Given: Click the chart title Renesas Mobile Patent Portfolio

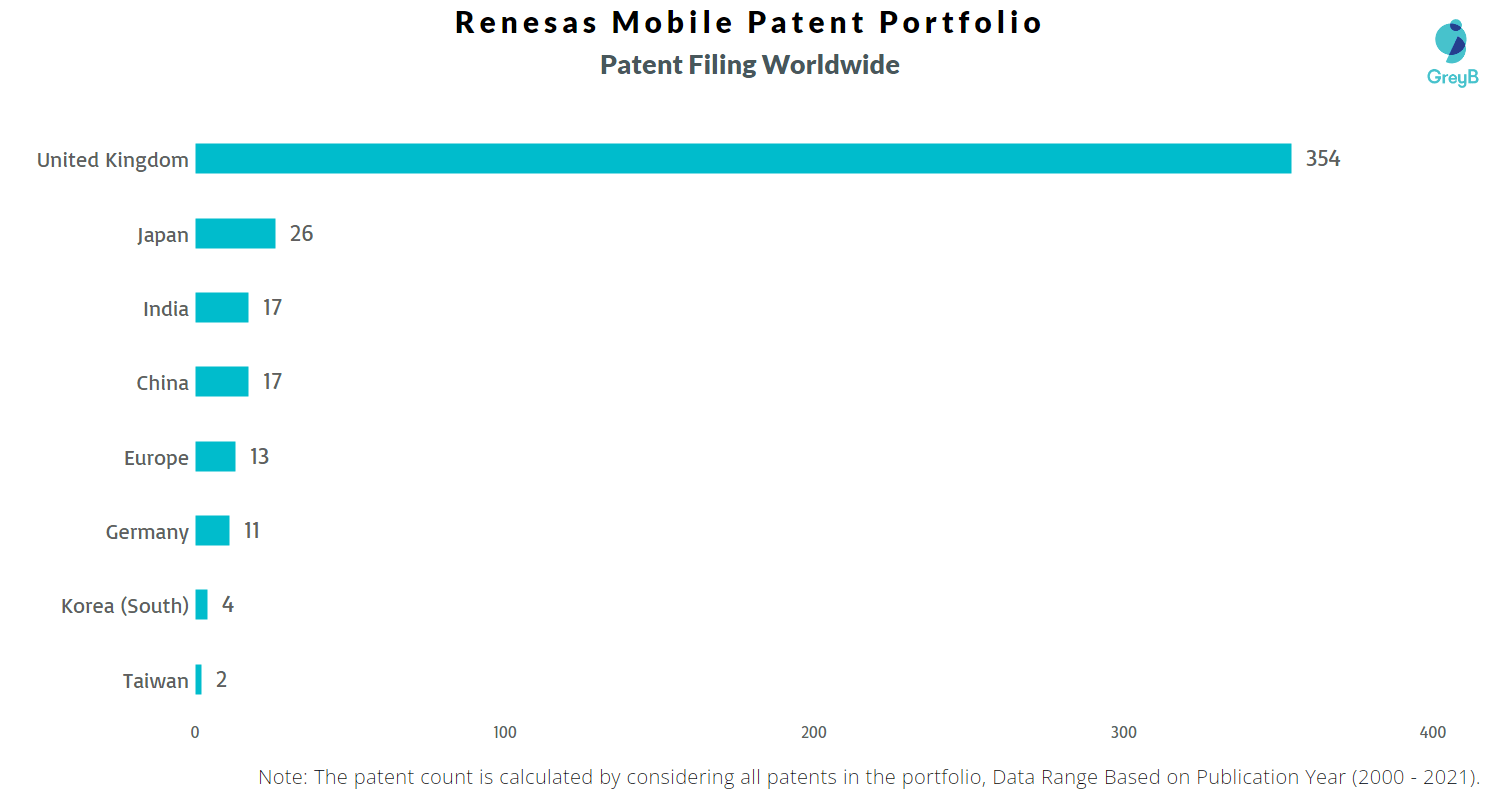Looking at the screenshot, I should click(x=749, y=22).
